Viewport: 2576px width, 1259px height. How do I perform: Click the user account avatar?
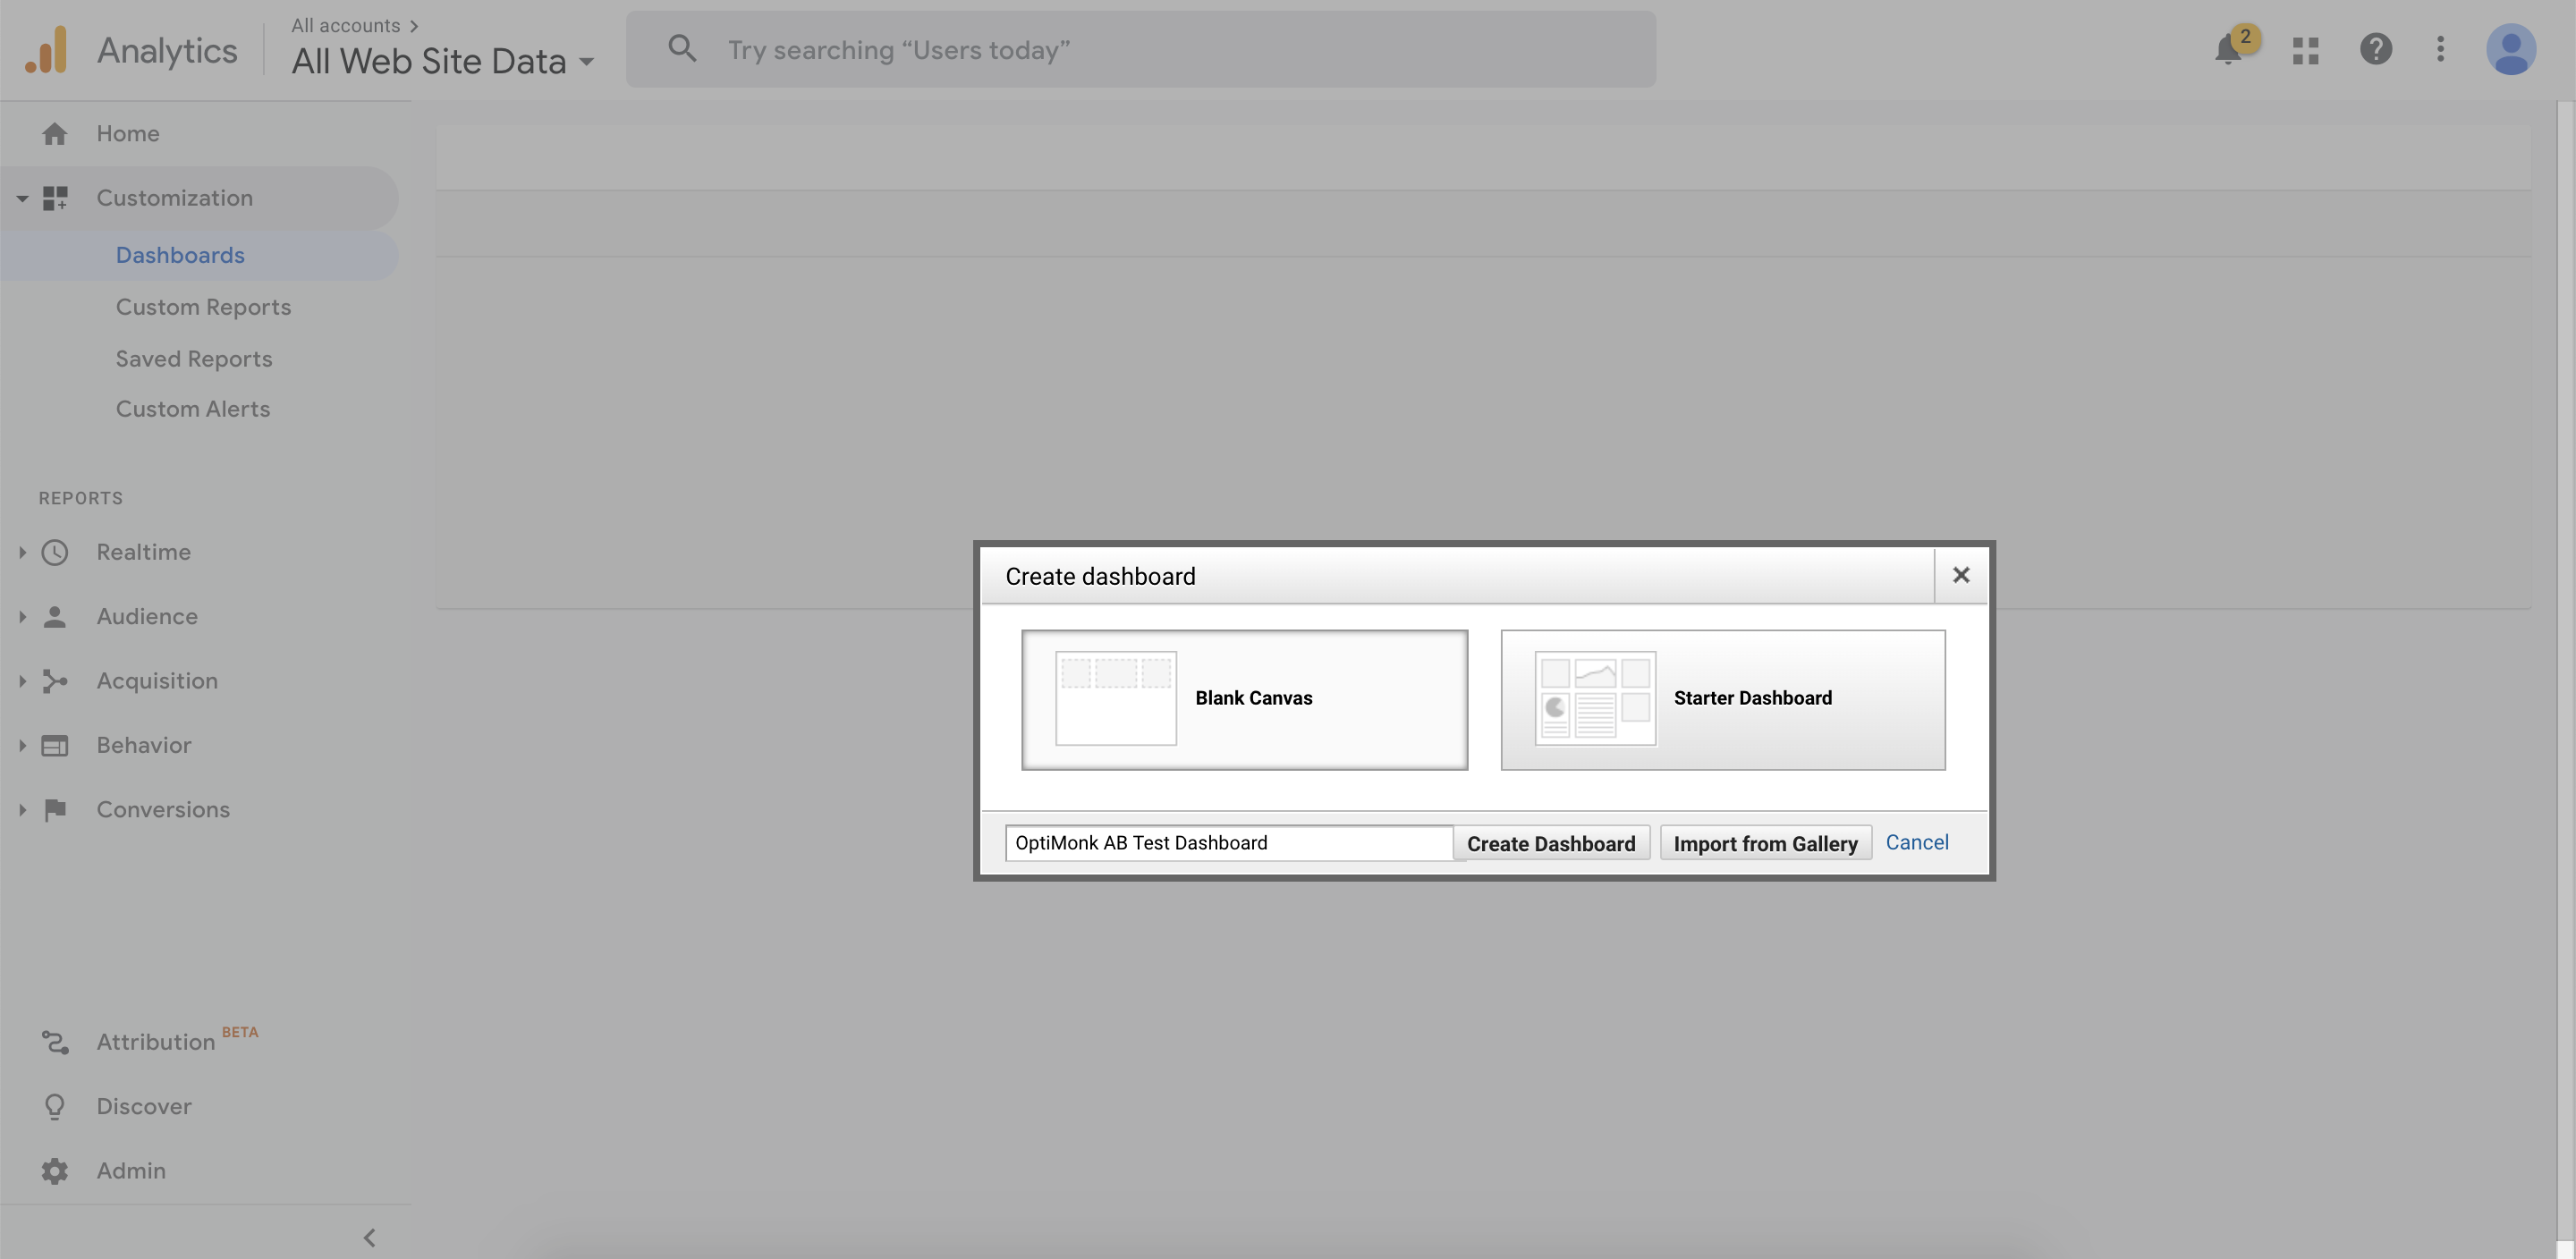2511,49
